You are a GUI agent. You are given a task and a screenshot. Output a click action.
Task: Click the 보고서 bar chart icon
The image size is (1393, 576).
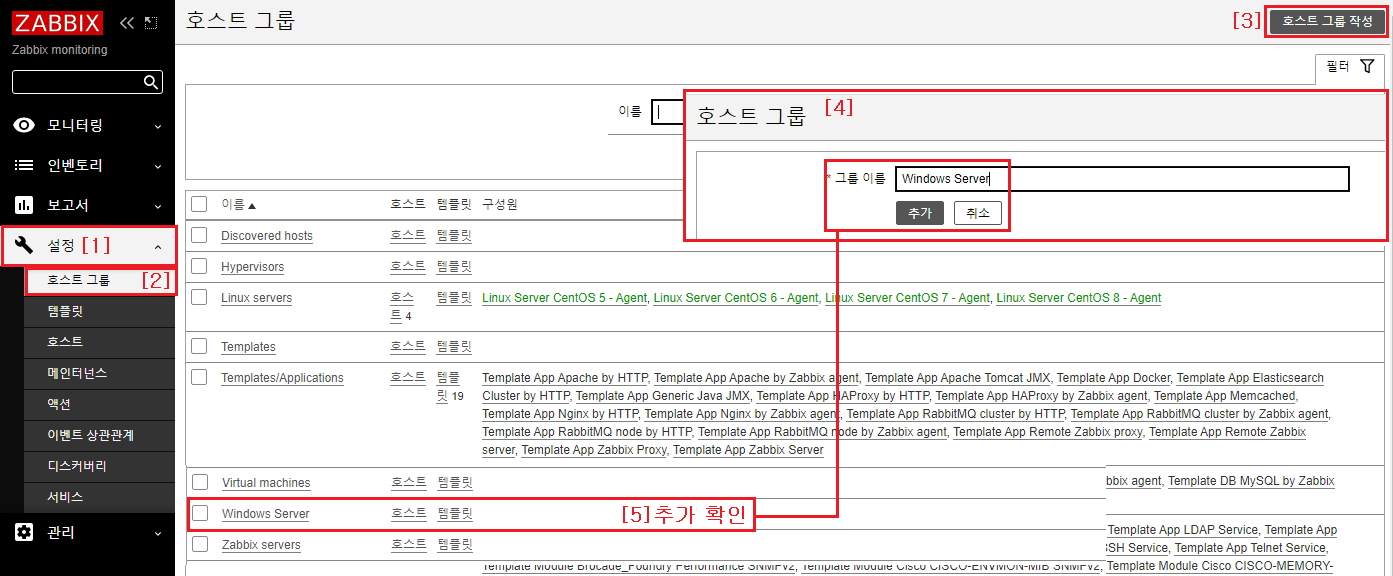(x=25, y=205)
